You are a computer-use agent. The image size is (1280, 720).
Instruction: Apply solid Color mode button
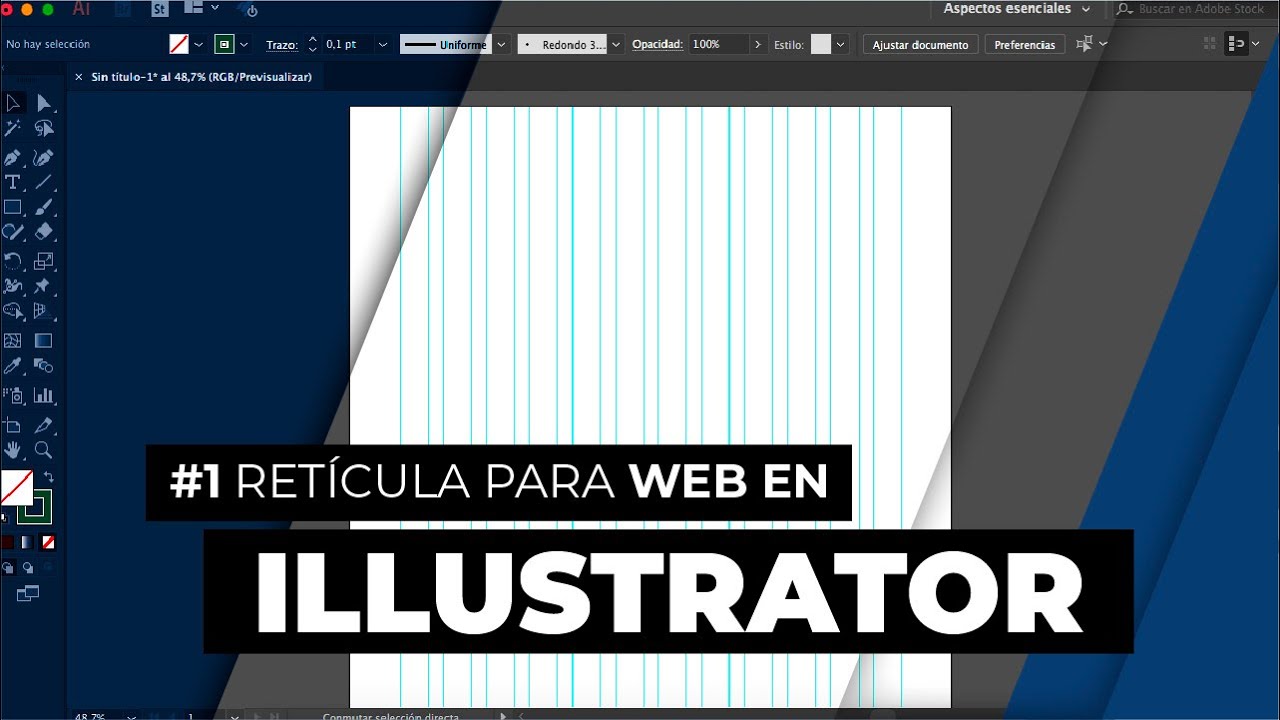pos(8,542)
